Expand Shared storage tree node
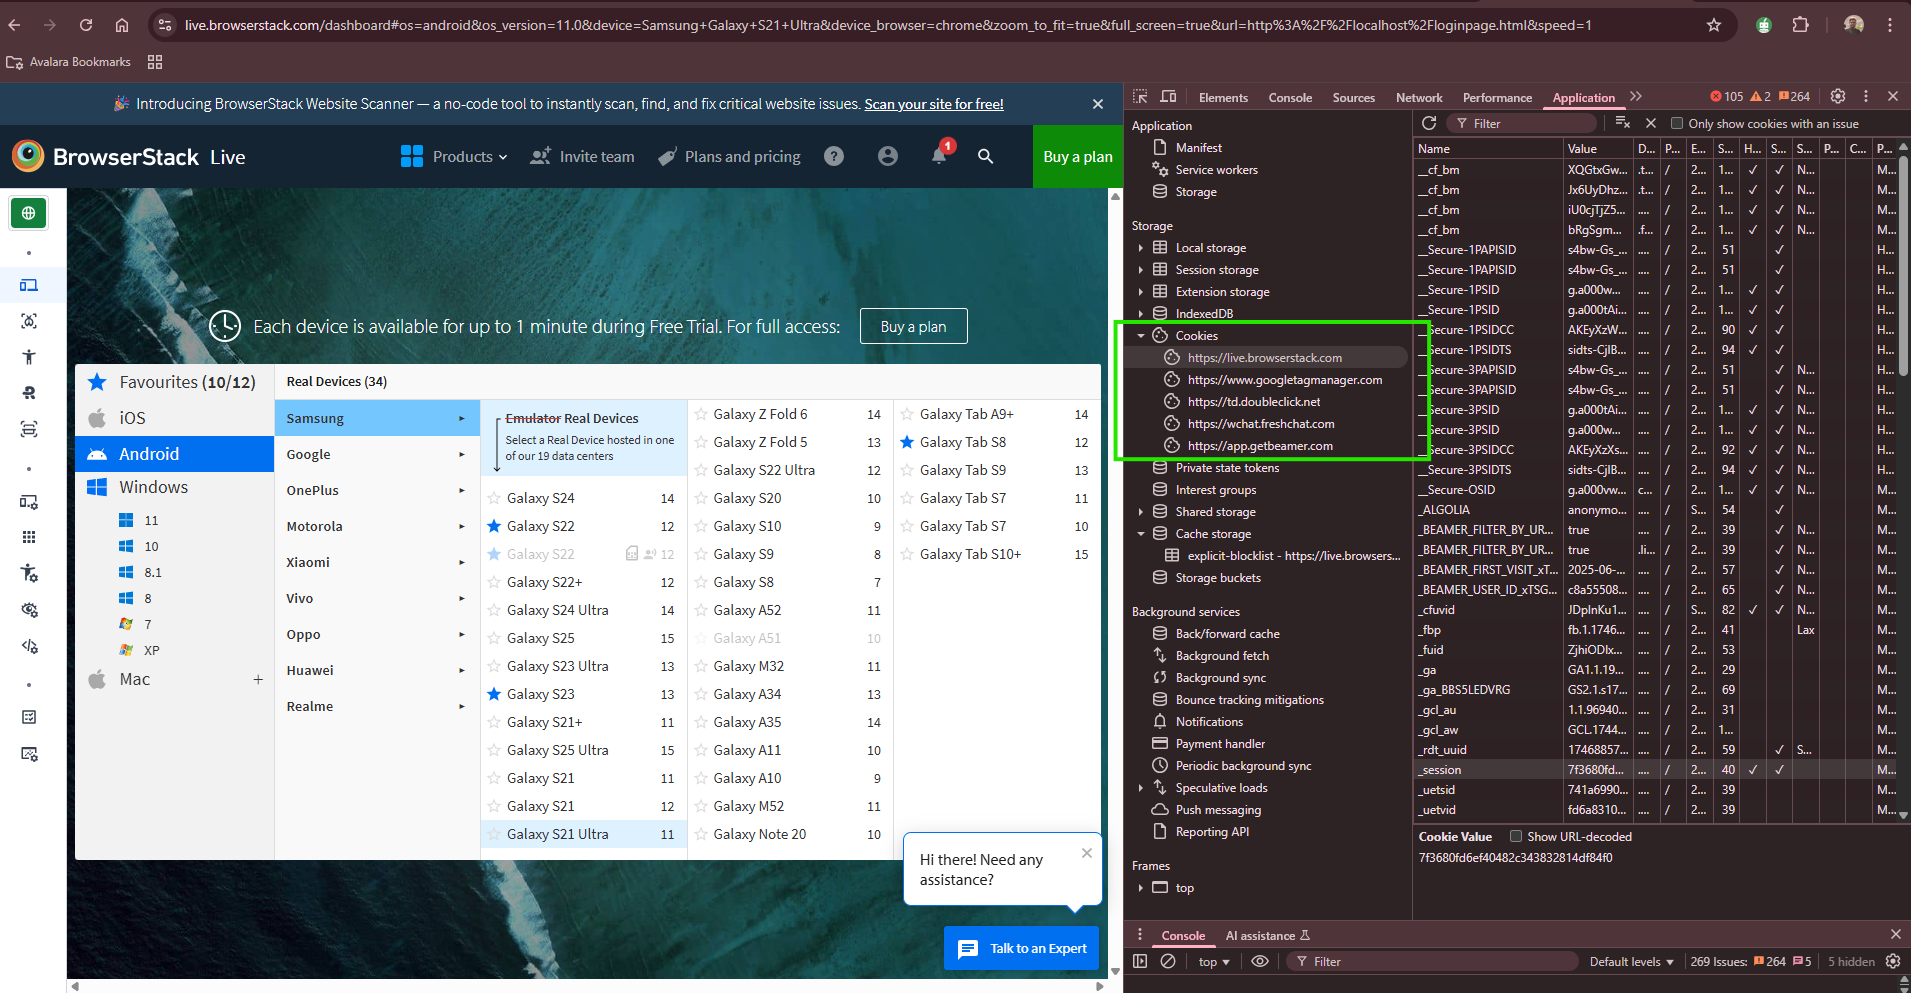The image size is (1911, 993). pos(1140,512)
